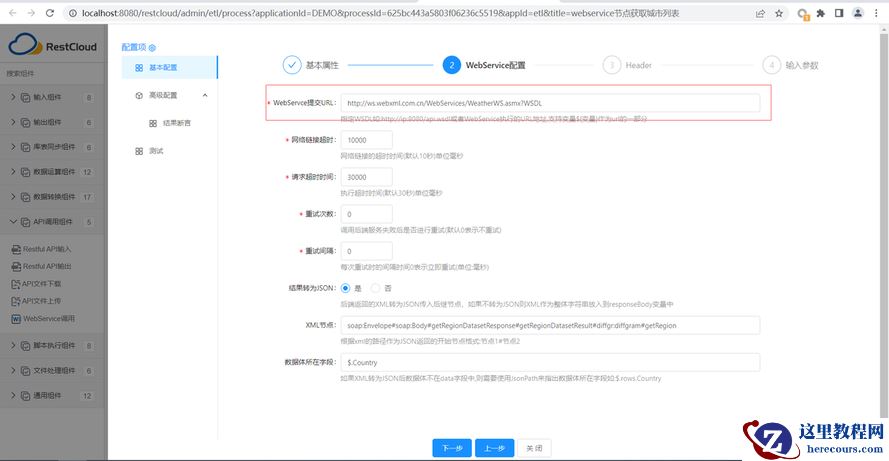Click the 搜索组件 search box
This screenshot has width=889, height=461.
click(53, 73)
